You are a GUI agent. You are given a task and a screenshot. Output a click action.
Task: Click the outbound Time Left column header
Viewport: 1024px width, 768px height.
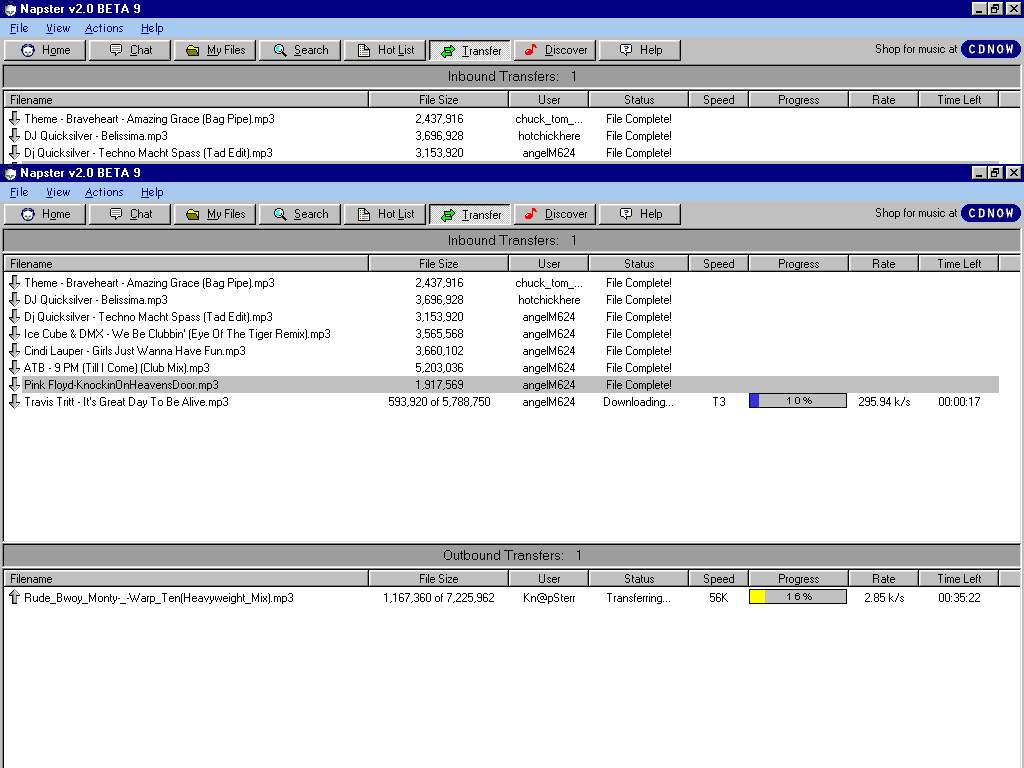[x=959, y=579]
